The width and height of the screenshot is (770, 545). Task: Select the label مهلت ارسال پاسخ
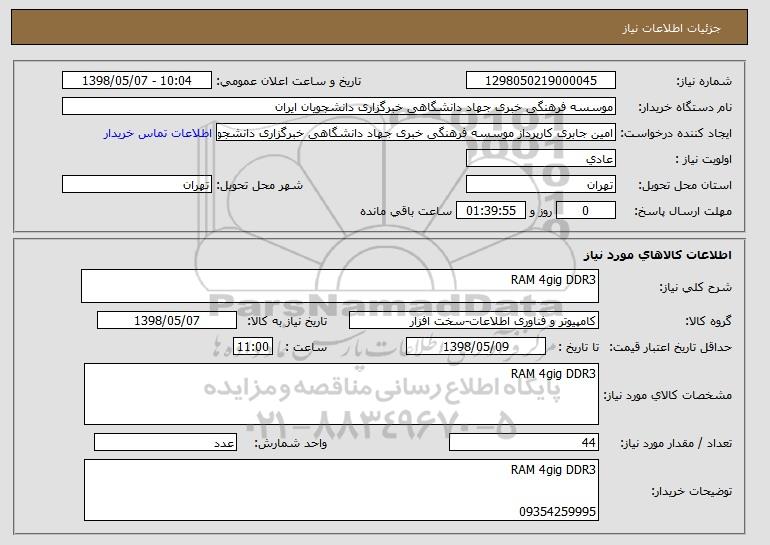(683, 211)
